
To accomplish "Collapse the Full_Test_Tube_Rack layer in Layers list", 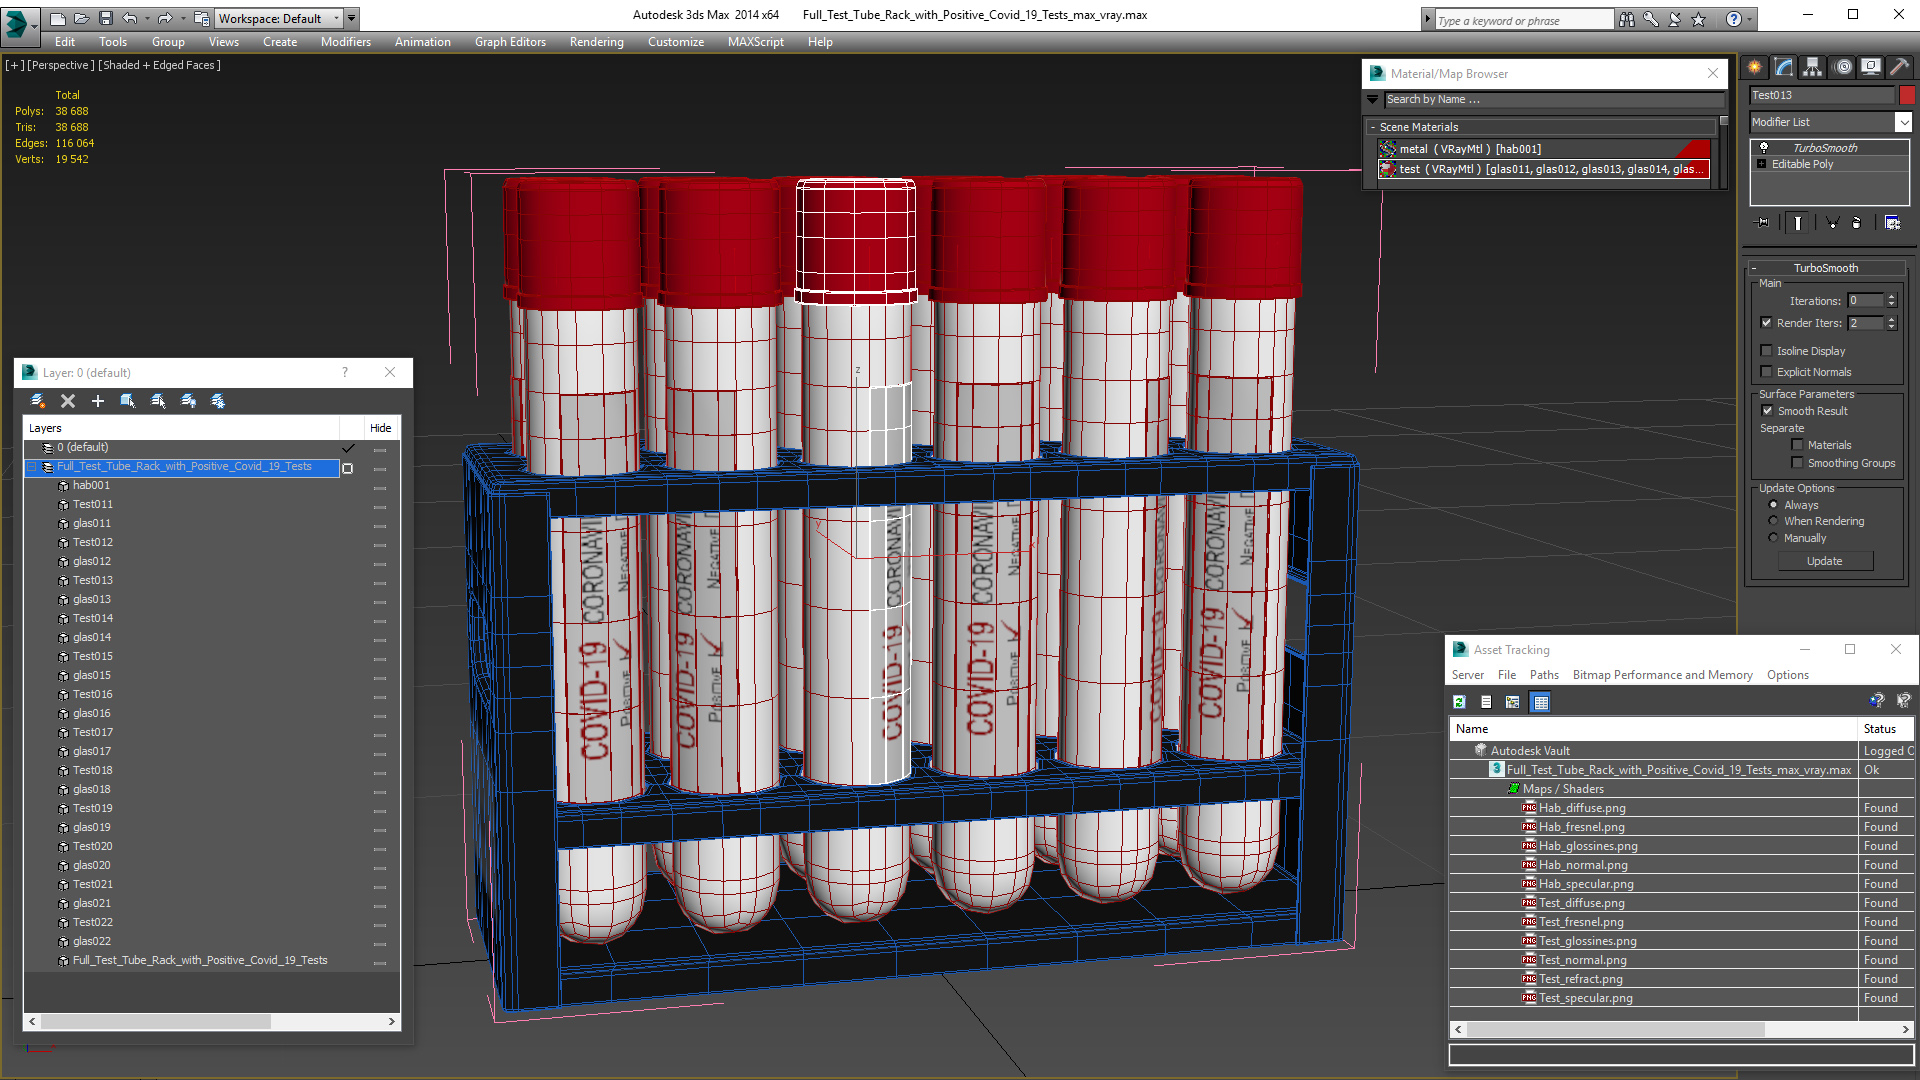I will 32,467.
